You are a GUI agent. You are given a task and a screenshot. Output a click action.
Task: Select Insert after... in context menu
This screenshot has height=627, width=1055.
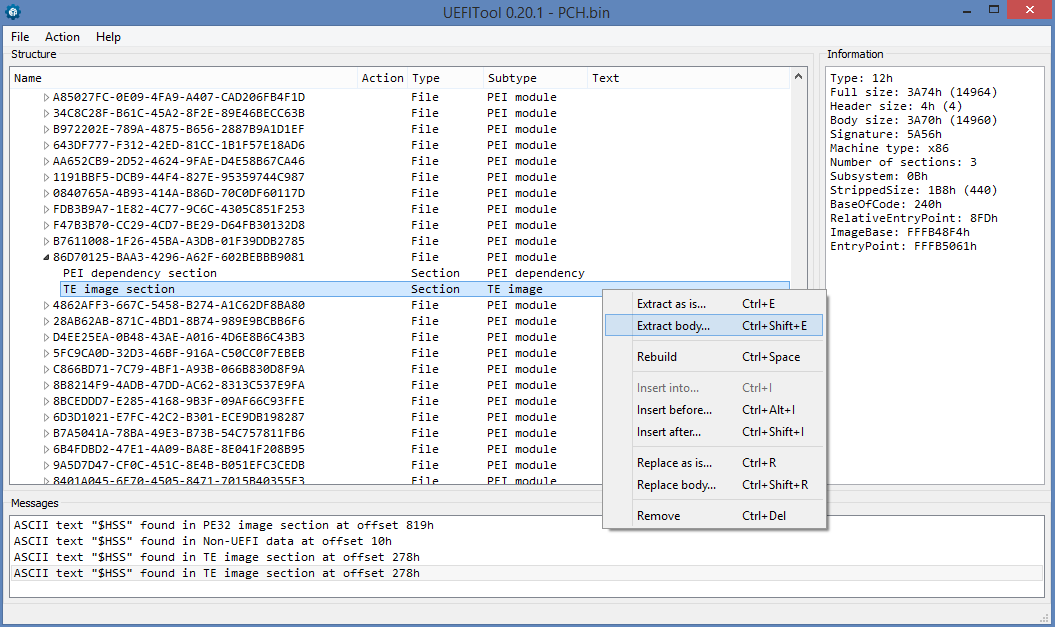(x=713, y=432)
